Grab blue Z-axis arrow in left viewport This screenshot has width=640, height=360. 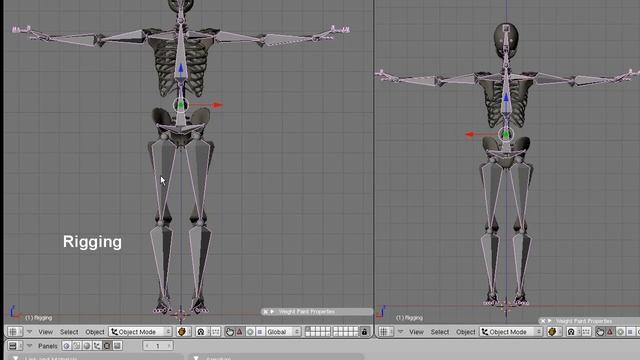click(x=181, y=69)
